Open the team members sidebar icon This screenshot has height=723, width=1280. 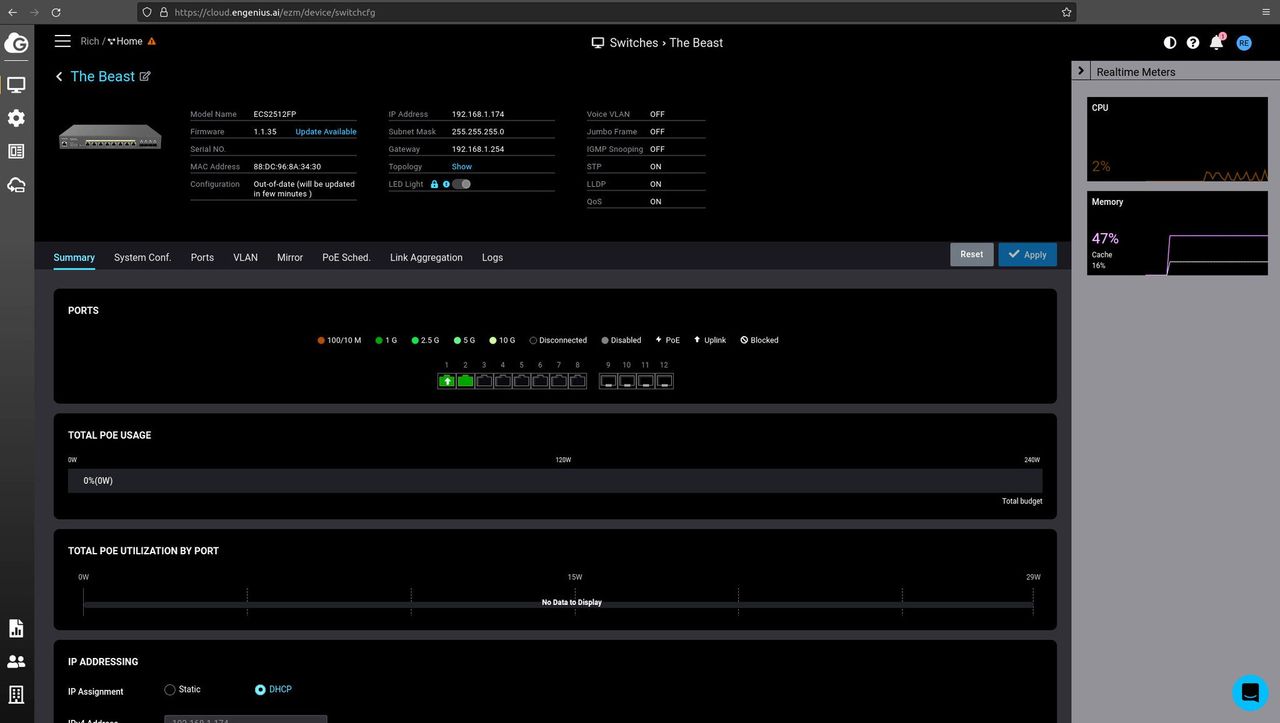tap(16, 661)
